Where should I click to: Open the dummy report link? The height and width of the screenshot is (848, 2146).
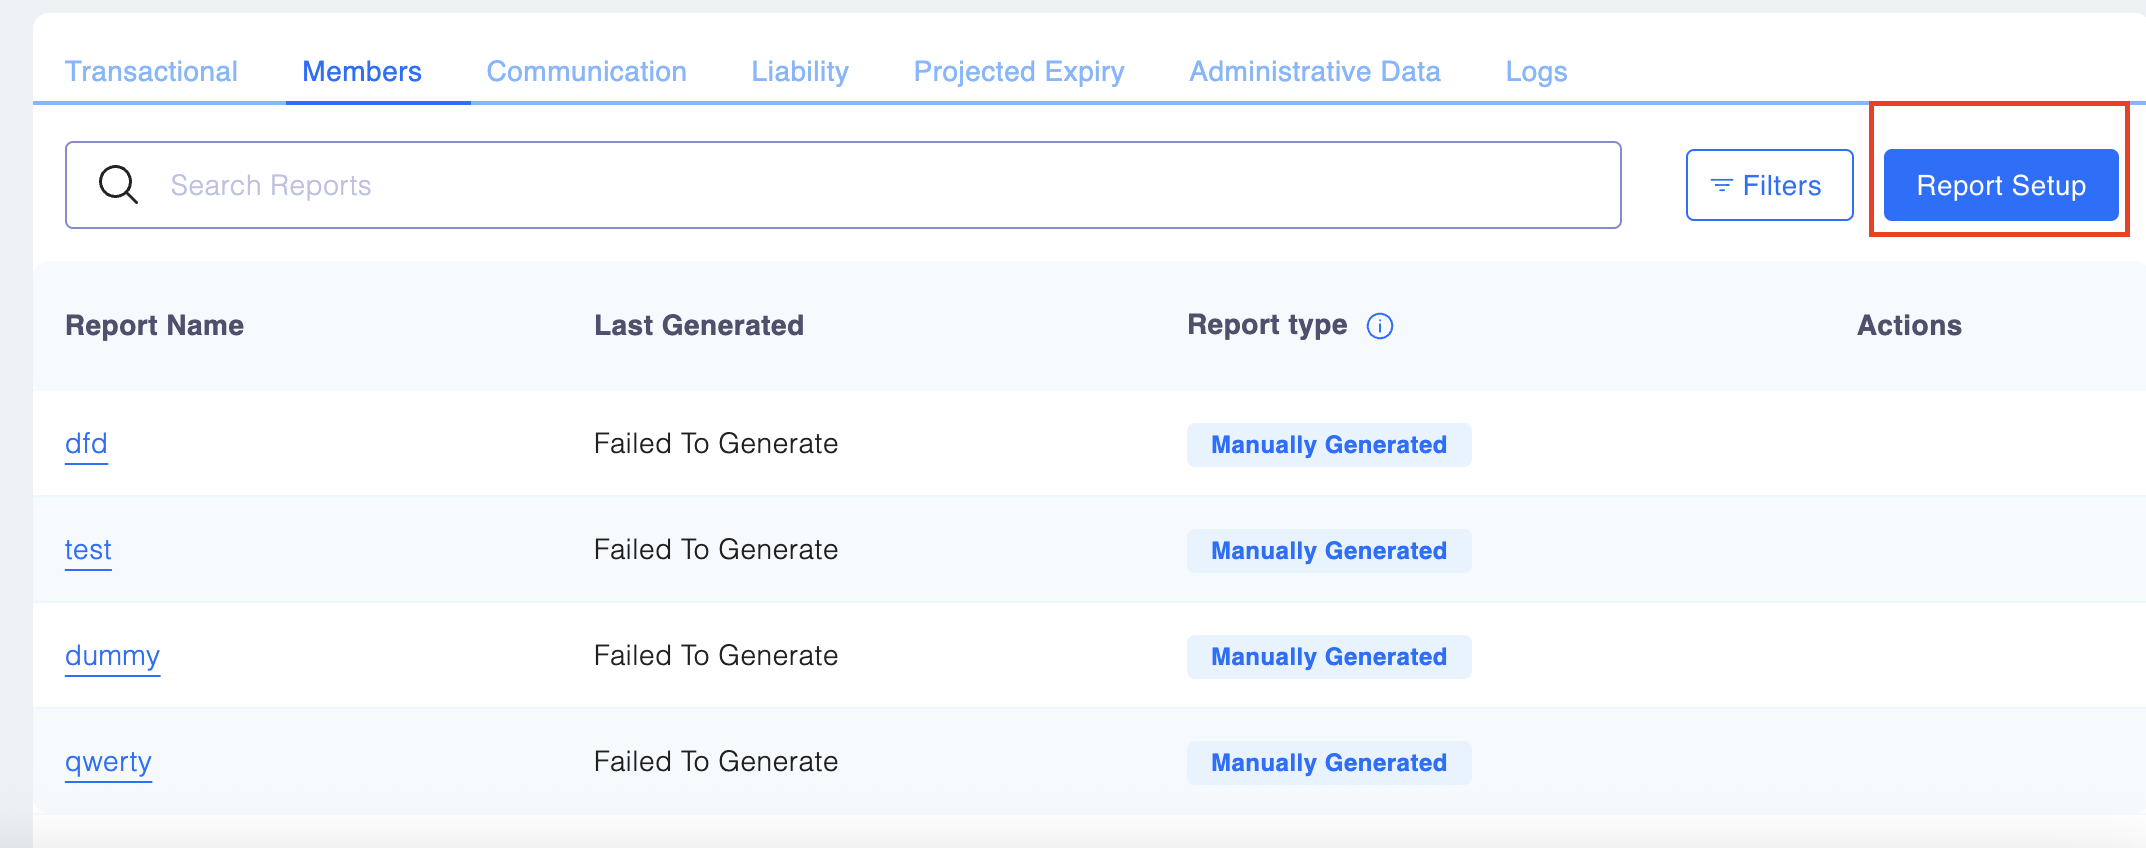coord(112,656)
